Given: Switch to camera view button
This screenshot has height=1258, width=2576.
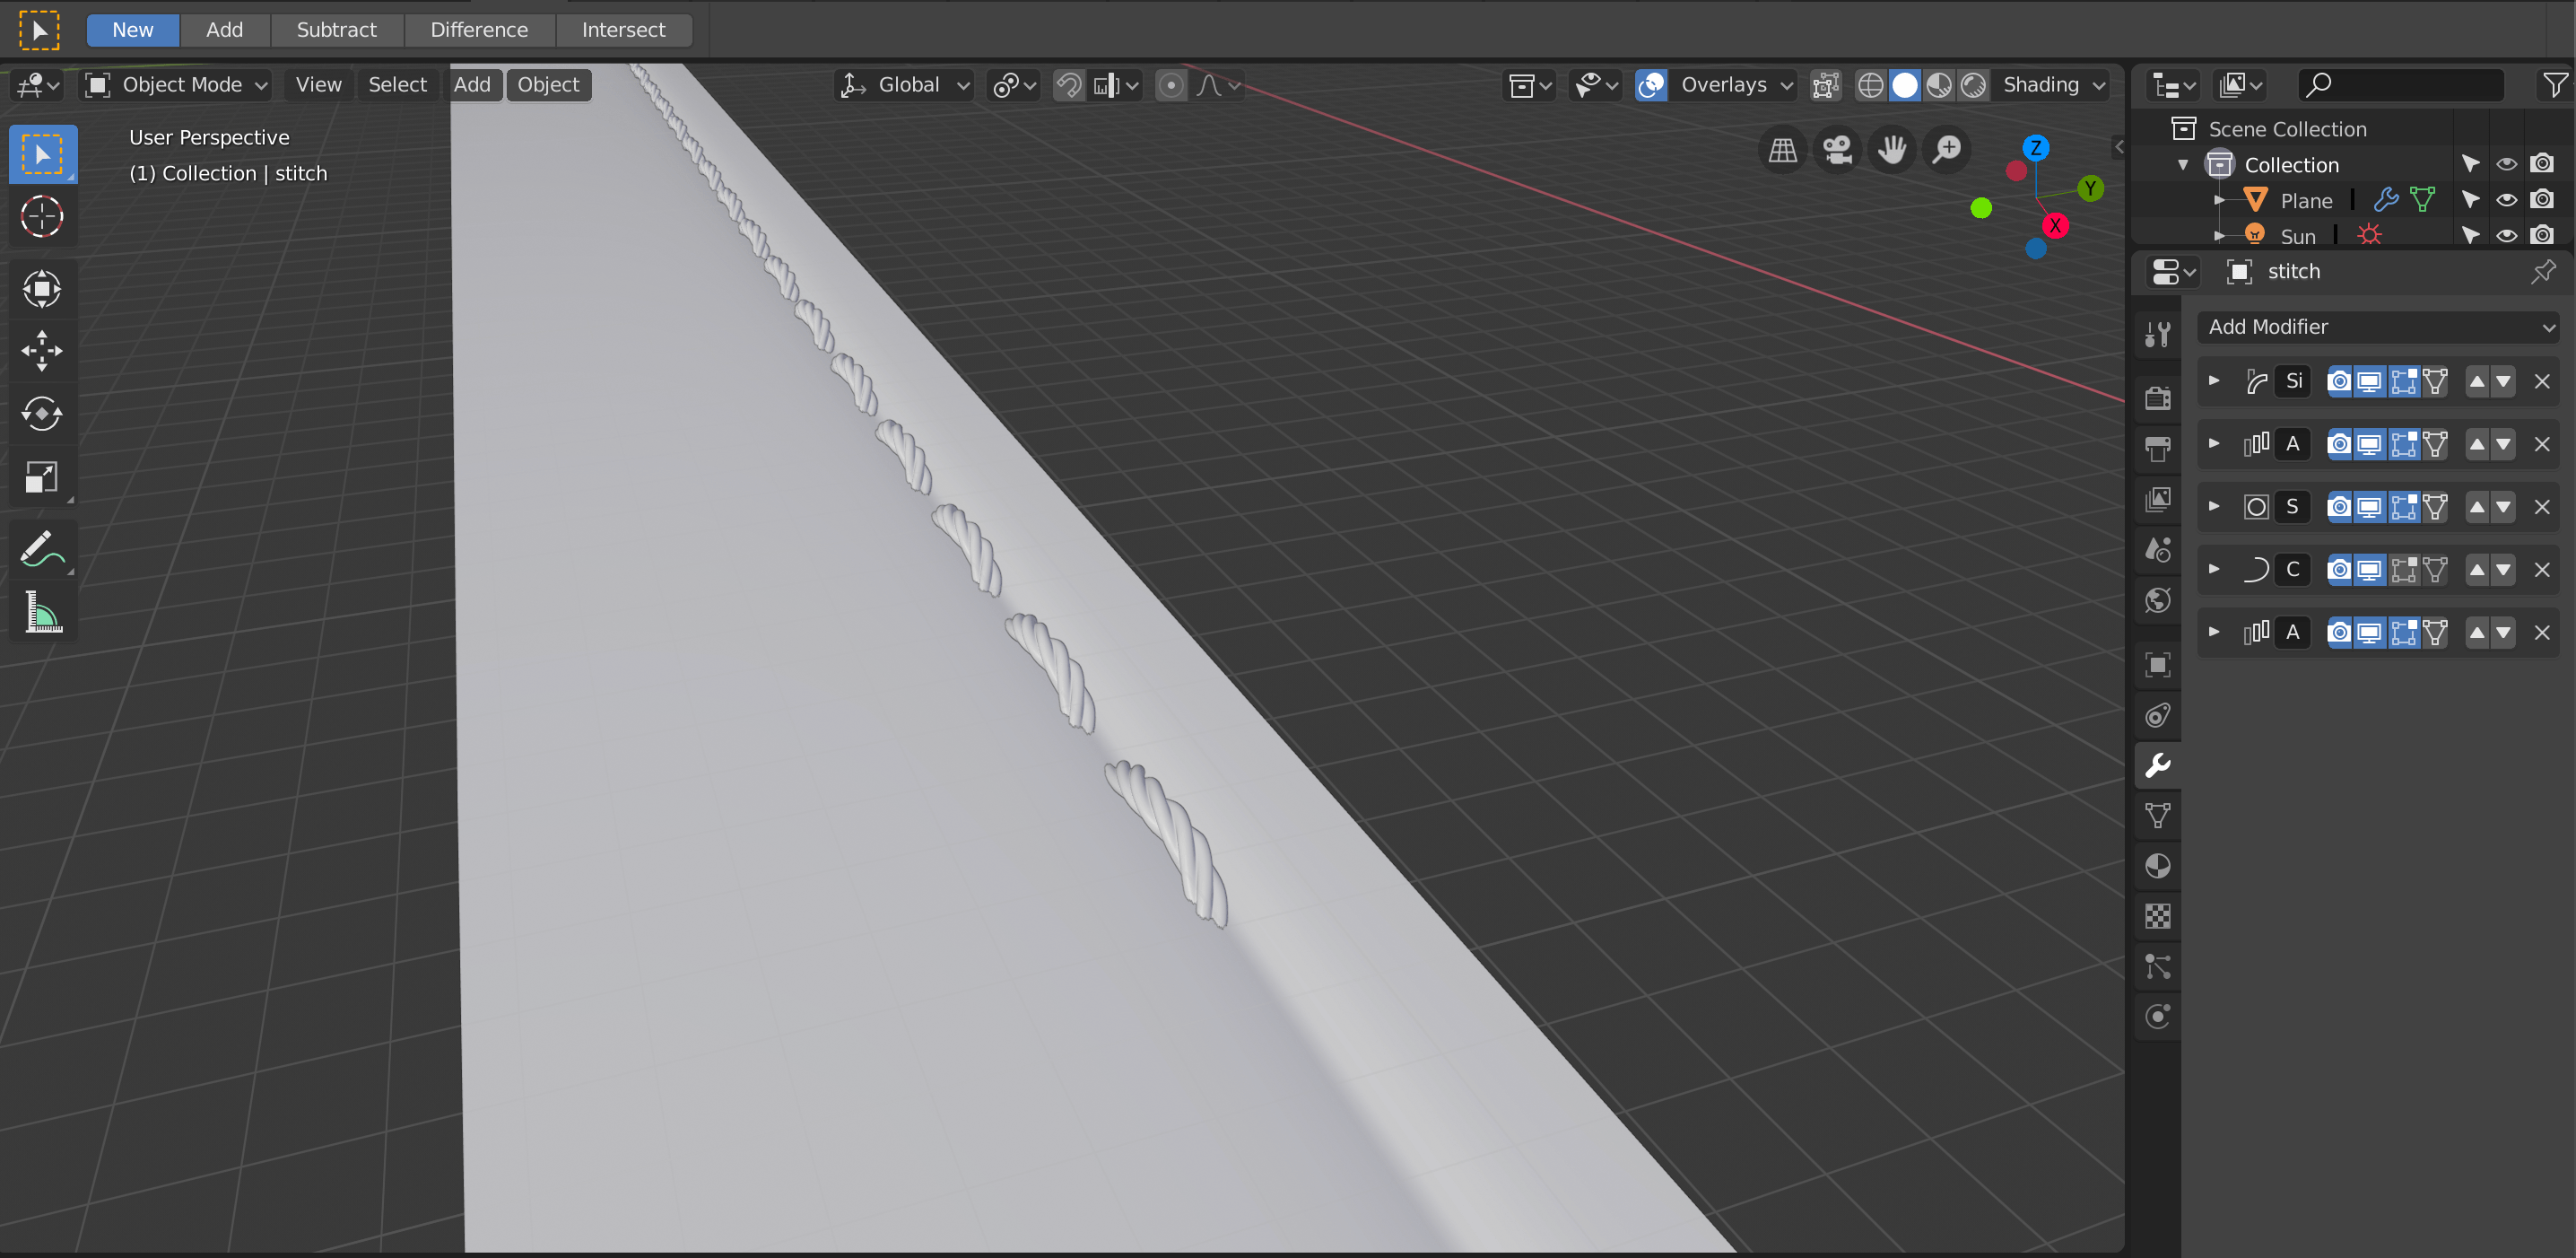Looking at the screenshot, I should [1837, 150].
